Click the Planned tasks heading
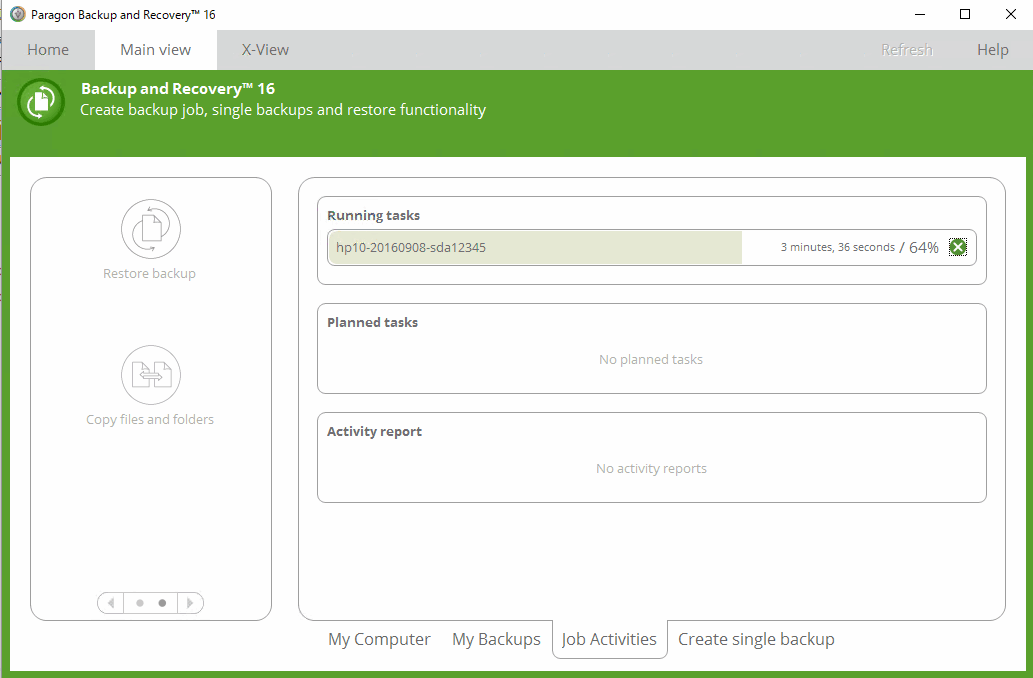 coord(372,322)
